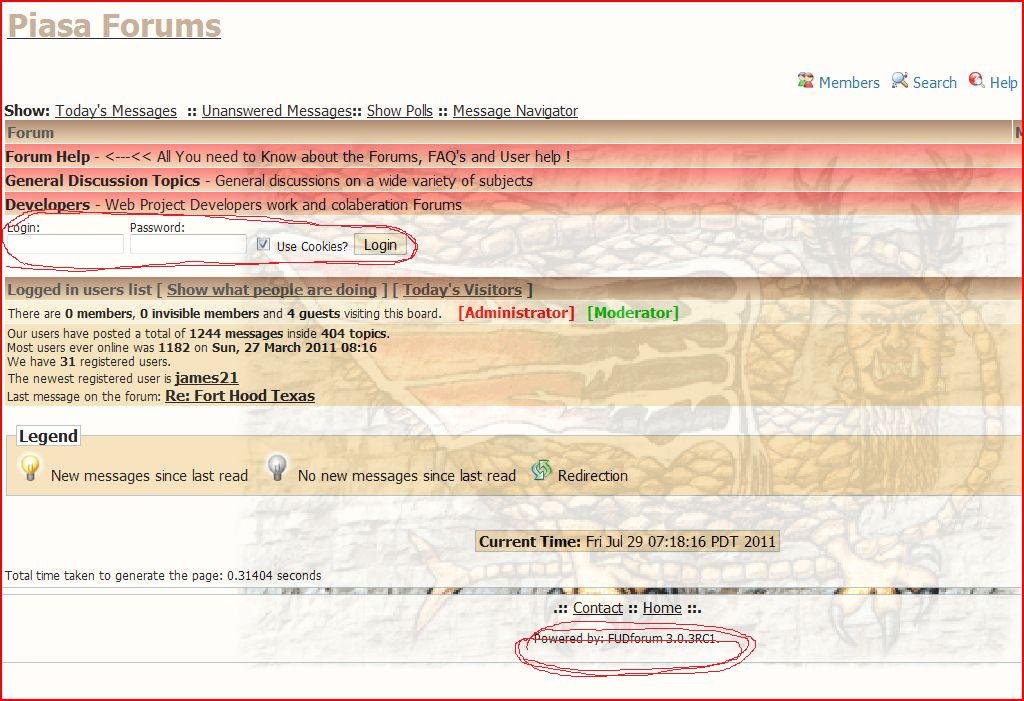The height and width of the screenshot is (701, 1024).
Task: Show Today's Messages
Action: tap(116, 111)
